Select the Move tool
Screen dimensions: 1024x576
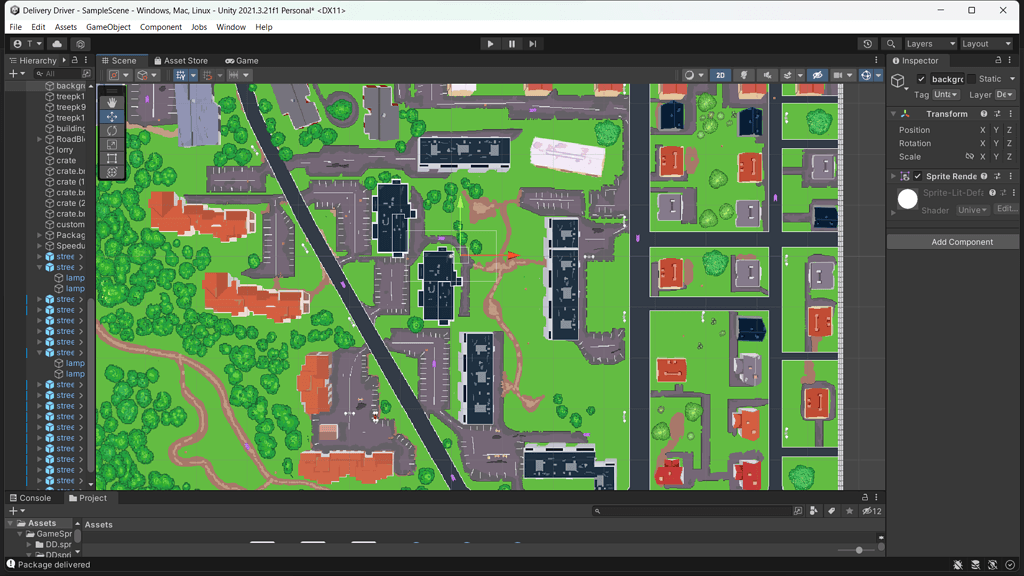112,116
